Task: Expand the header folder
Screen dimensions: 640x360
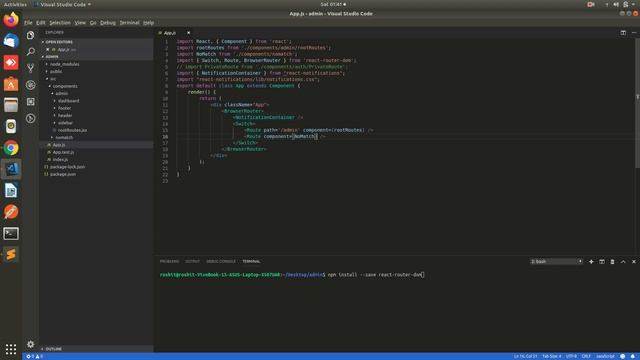Action: [64, 116]
